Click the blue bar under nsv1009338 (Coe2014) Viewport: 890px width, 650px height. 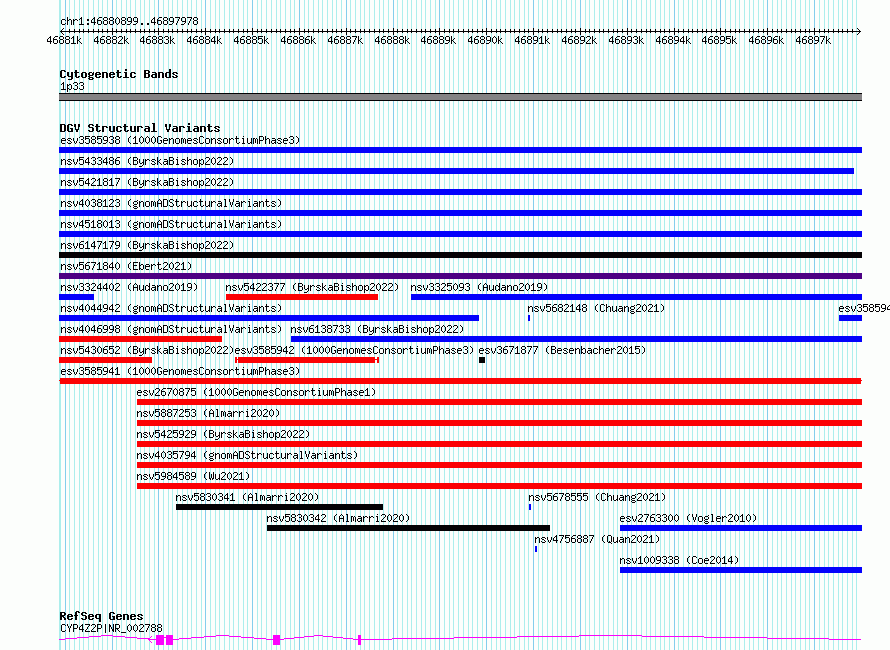click(x=741, y=570)
